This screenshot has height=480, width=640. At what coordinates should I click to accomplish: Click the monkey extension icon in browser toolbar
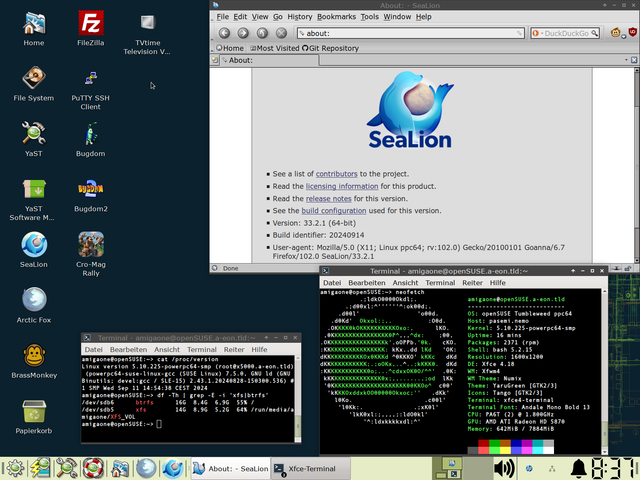616,33
